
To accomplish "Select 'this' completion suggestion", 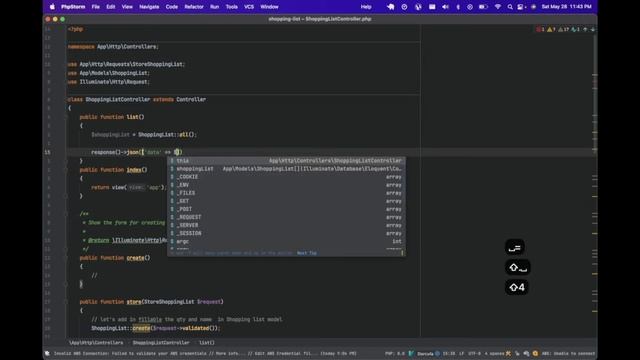I will point(286,161).
